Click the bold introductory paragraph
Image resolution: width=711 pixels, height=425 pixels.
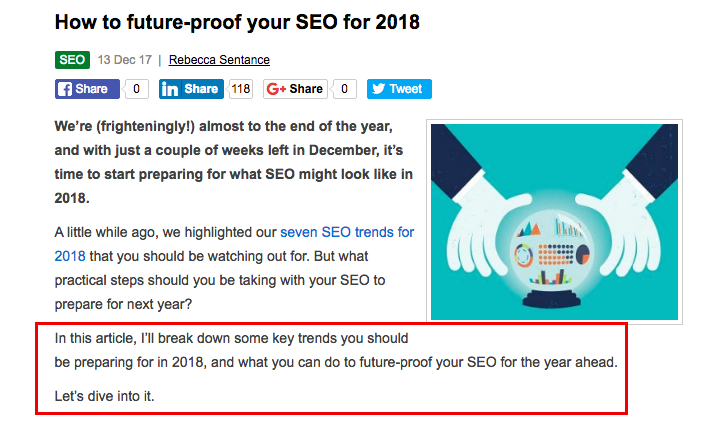[233, 163]
